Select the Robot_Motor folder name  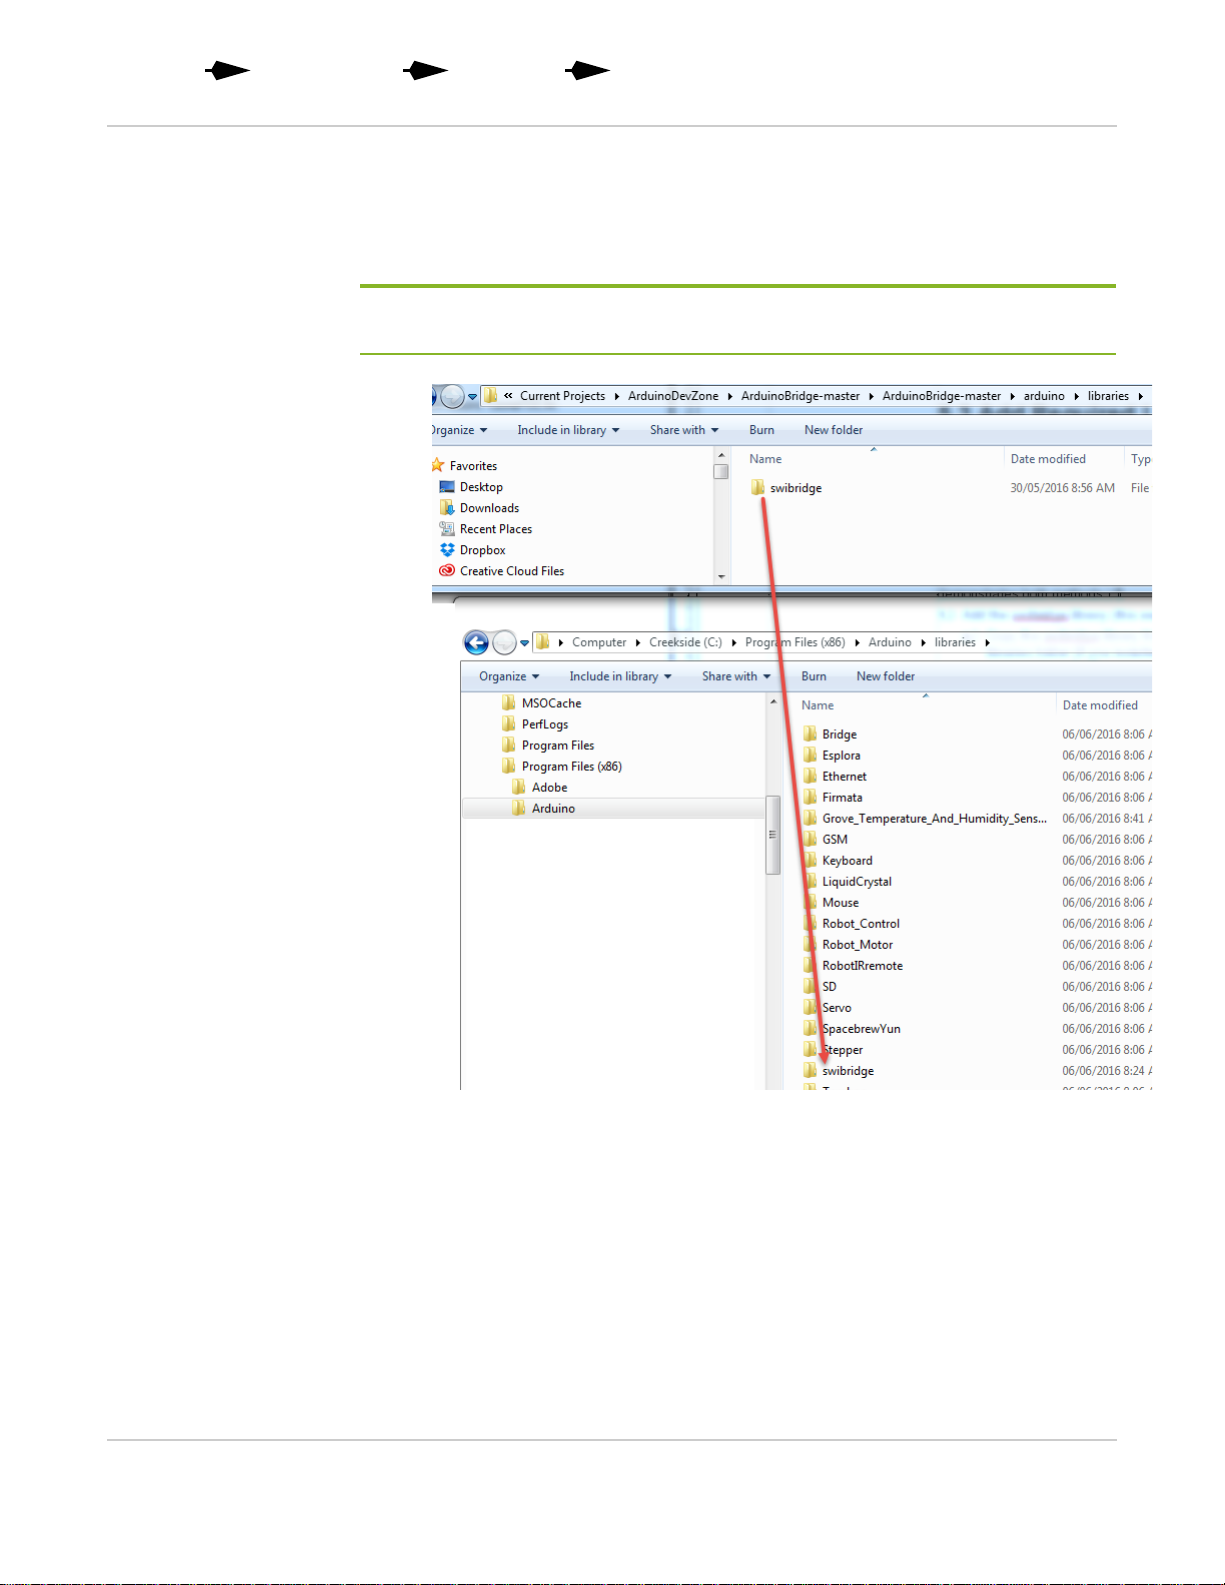(x=857, y=944)
